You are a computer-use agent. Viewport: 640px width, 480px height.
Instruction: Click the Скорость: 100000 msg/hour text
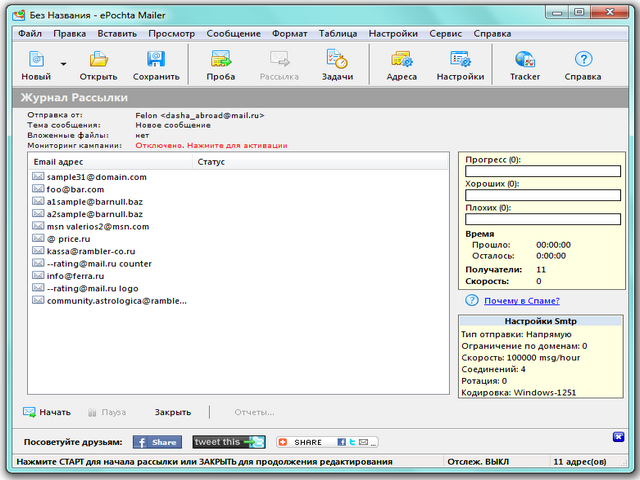click(520, 358)
